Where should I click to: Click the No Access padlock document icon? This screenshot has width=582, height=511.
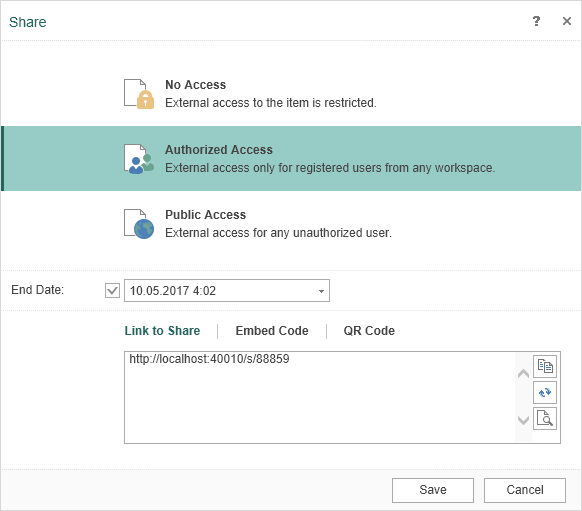click(x=139, y=94)
